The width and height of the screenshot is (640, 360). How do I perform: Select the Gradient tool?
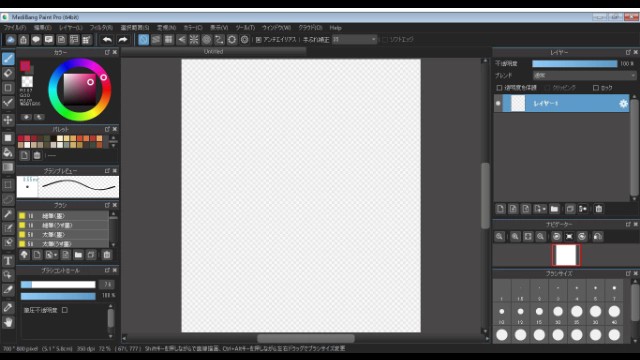pos(8,167)
